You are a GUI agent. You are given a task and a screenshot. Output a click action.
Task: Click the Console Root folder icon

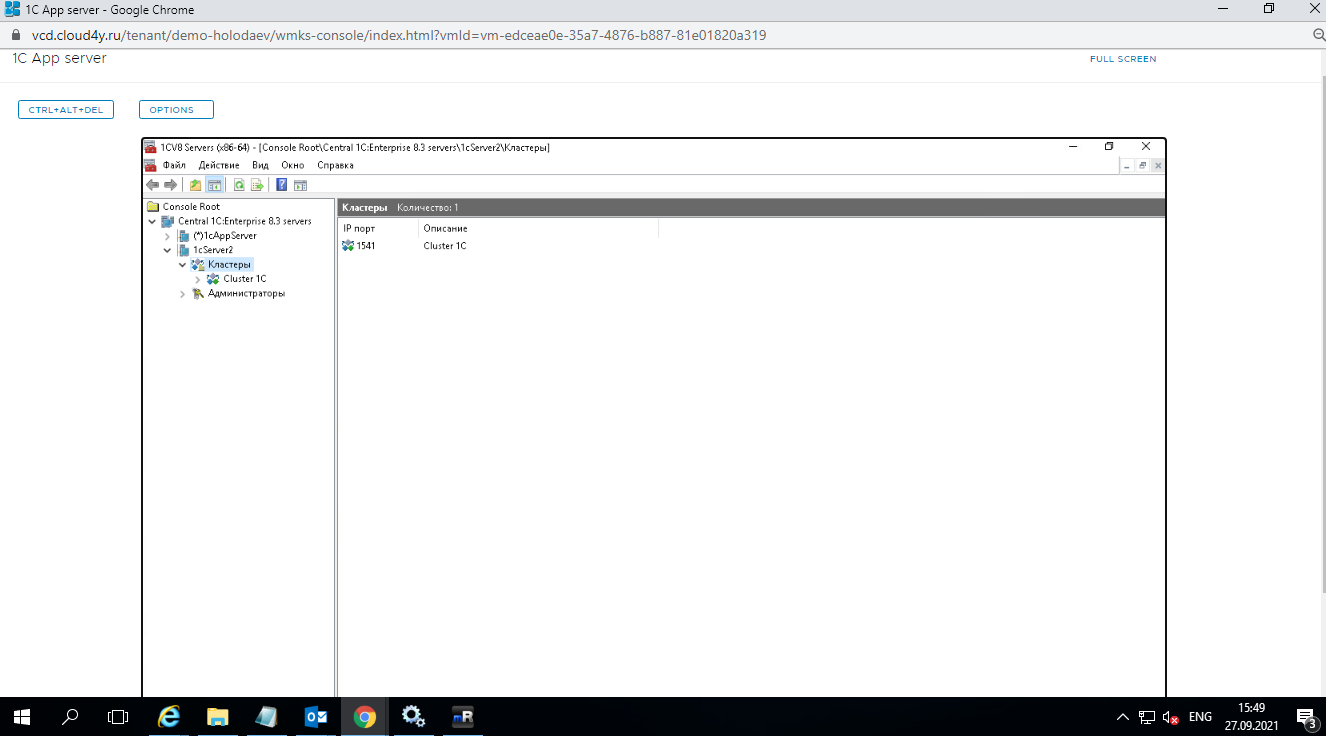pos(153,207)
